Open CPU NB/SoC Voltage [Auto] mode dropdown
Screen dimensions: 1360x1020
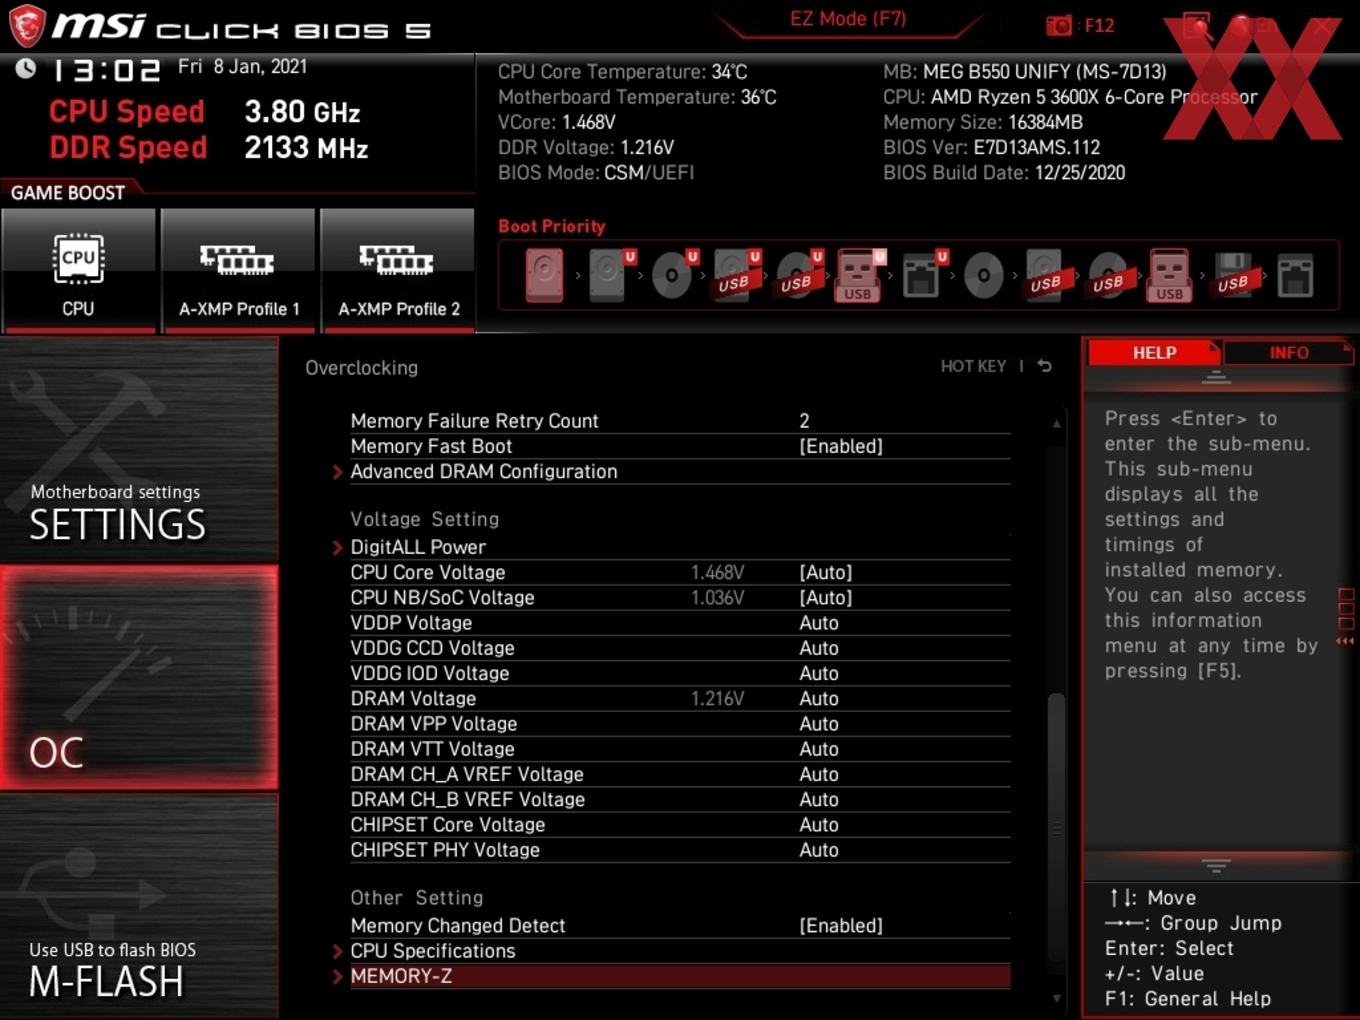[x=825, y=597]
